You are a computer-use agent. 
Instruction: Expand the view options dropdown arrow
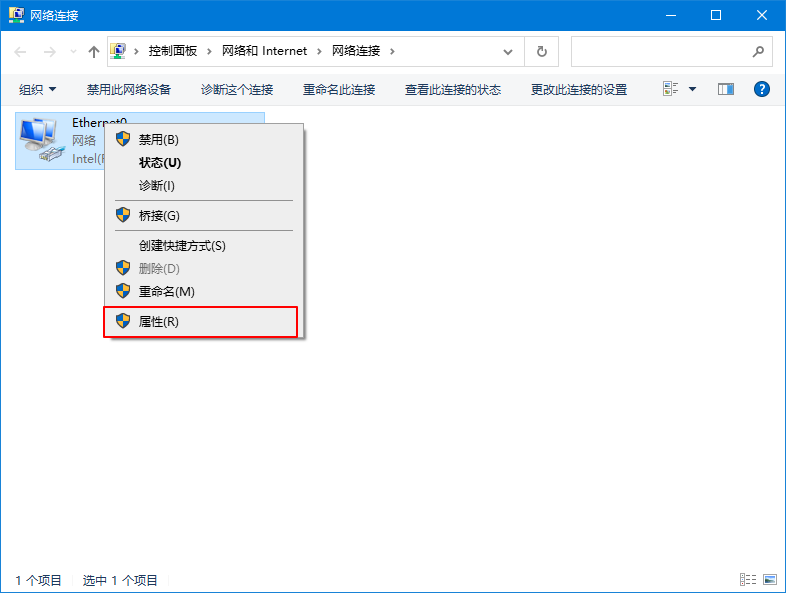point(693,89)
